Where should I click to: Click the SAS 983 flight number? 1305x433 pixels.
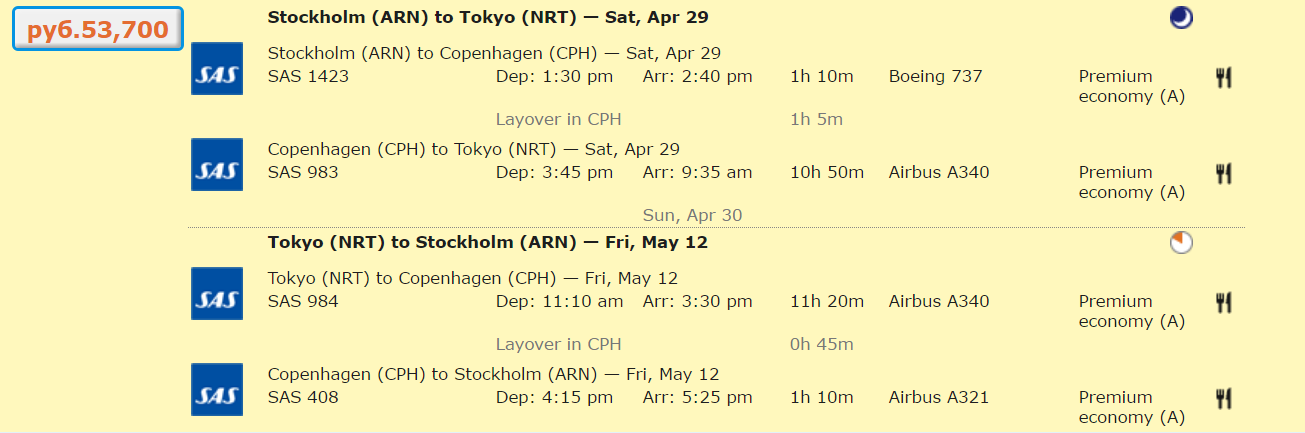(303, 172)
